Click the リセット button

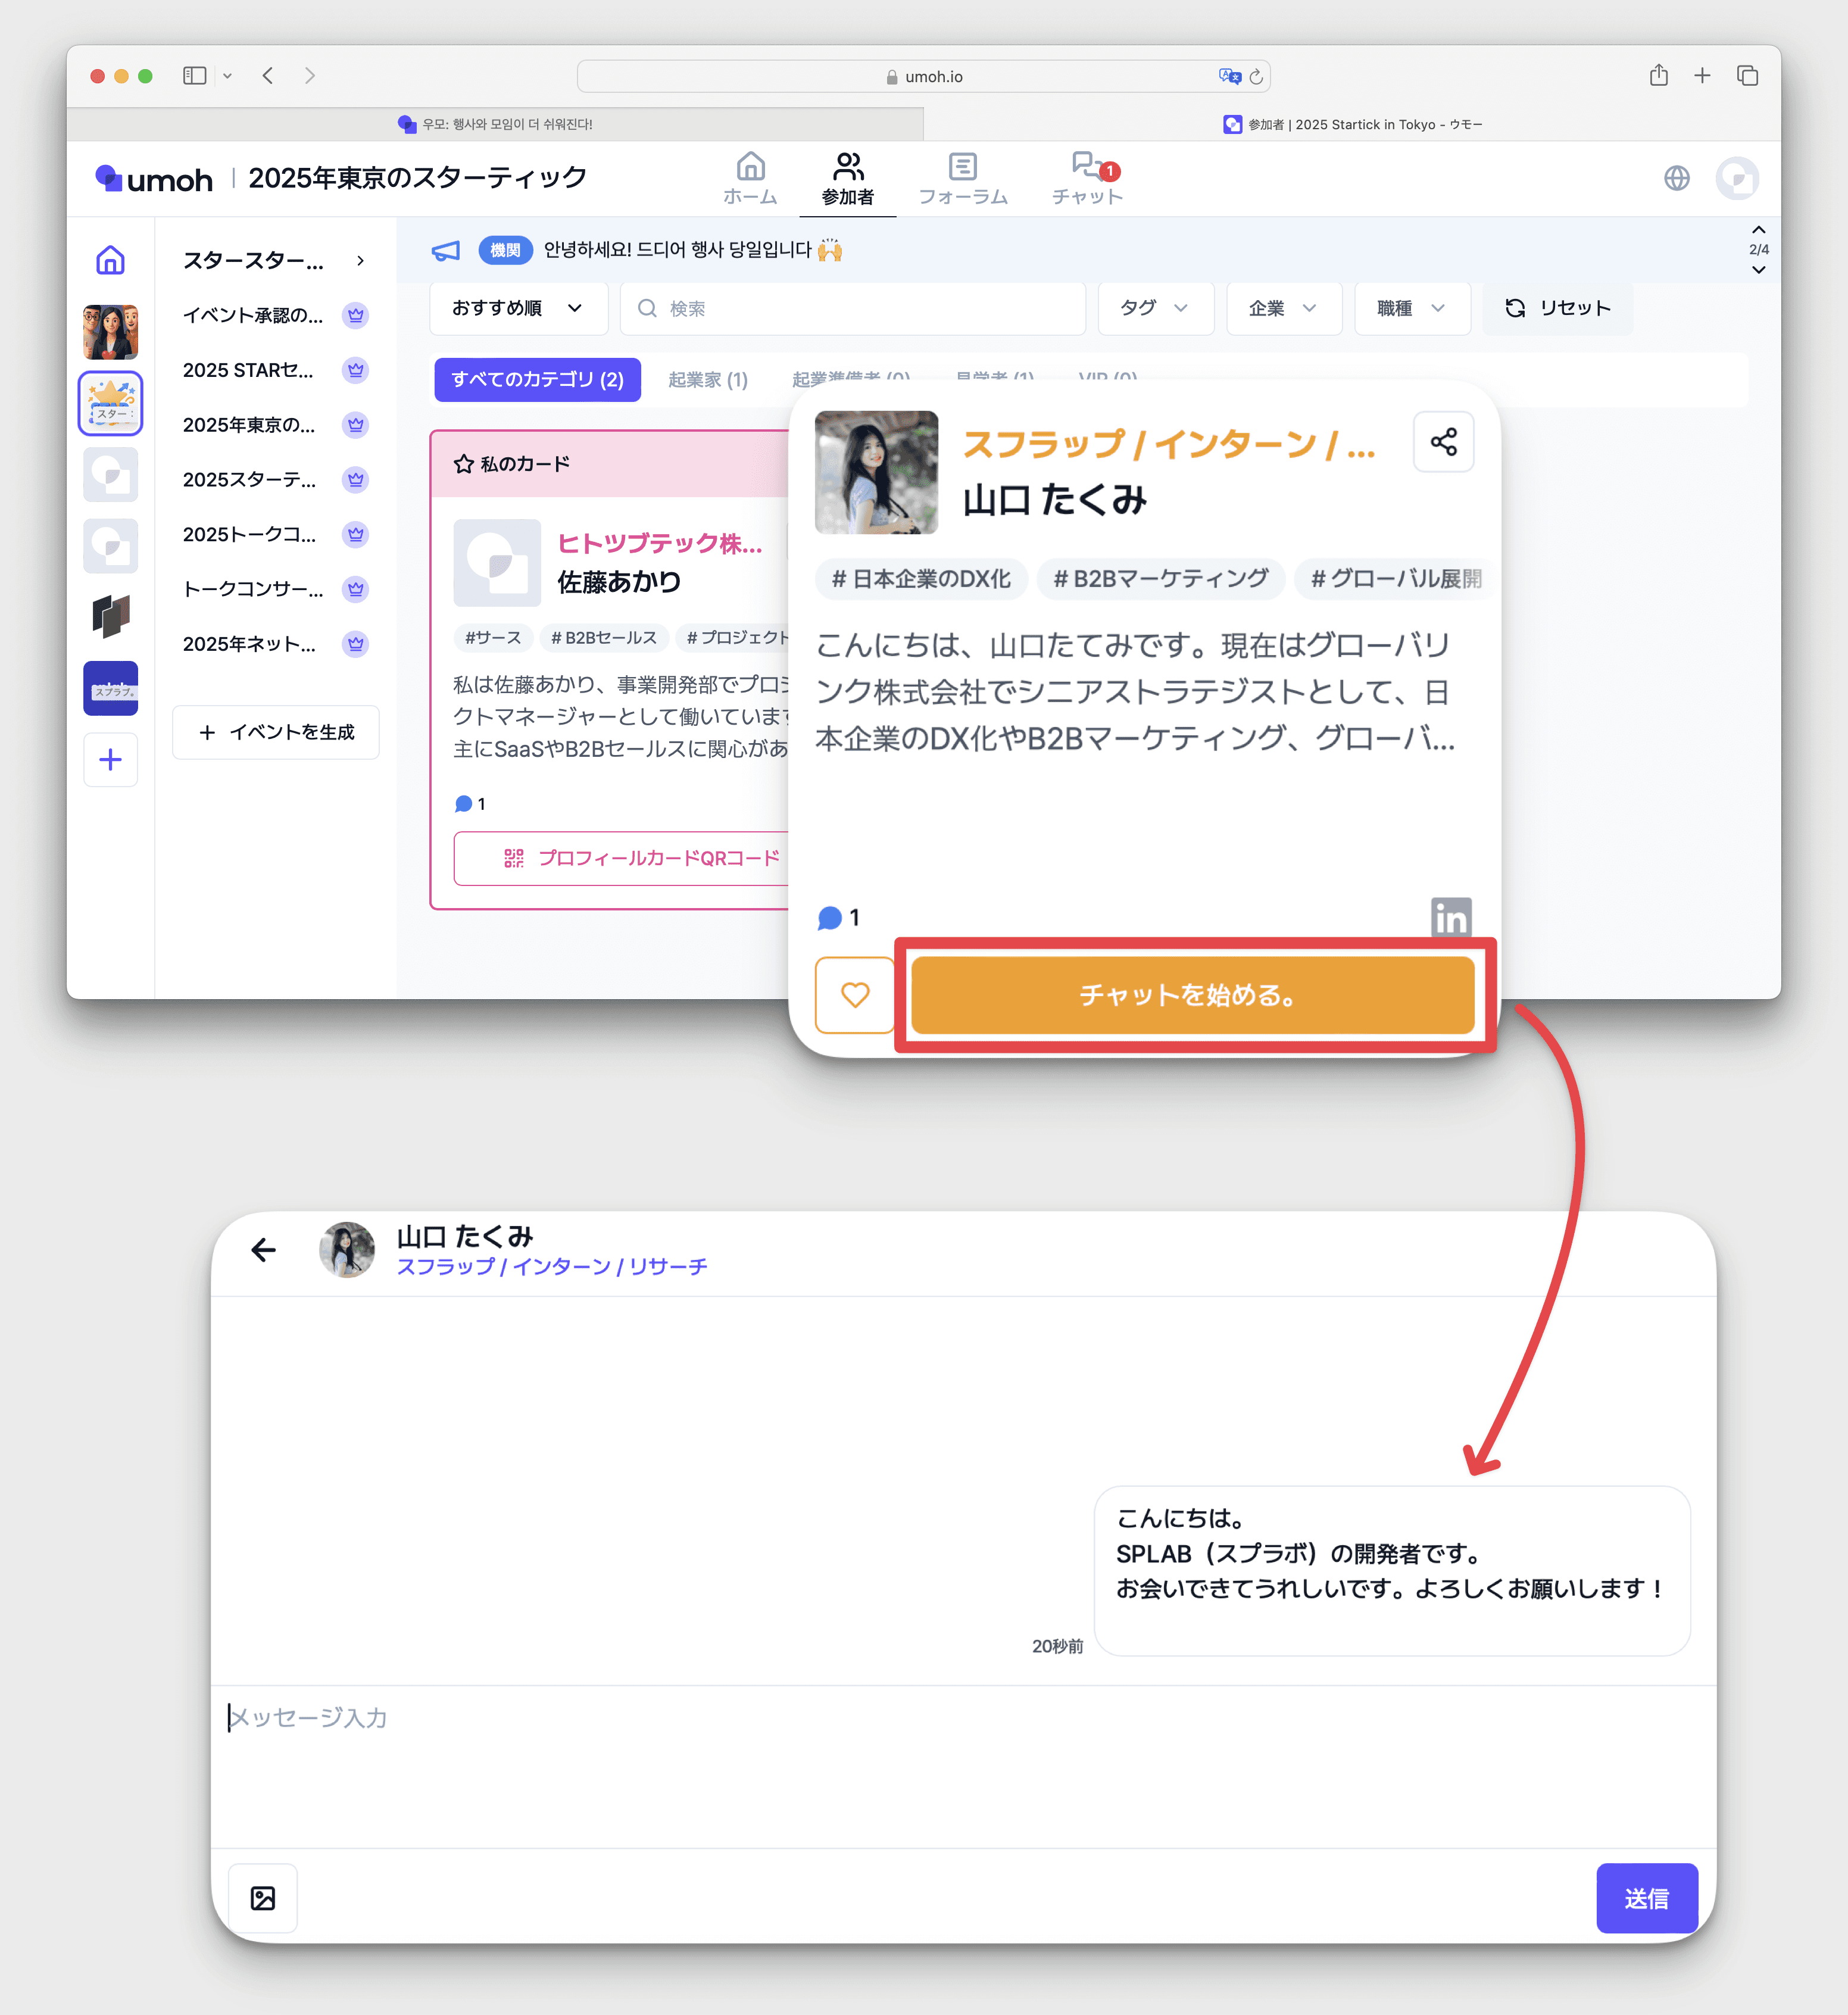(x=1557, y=308)
